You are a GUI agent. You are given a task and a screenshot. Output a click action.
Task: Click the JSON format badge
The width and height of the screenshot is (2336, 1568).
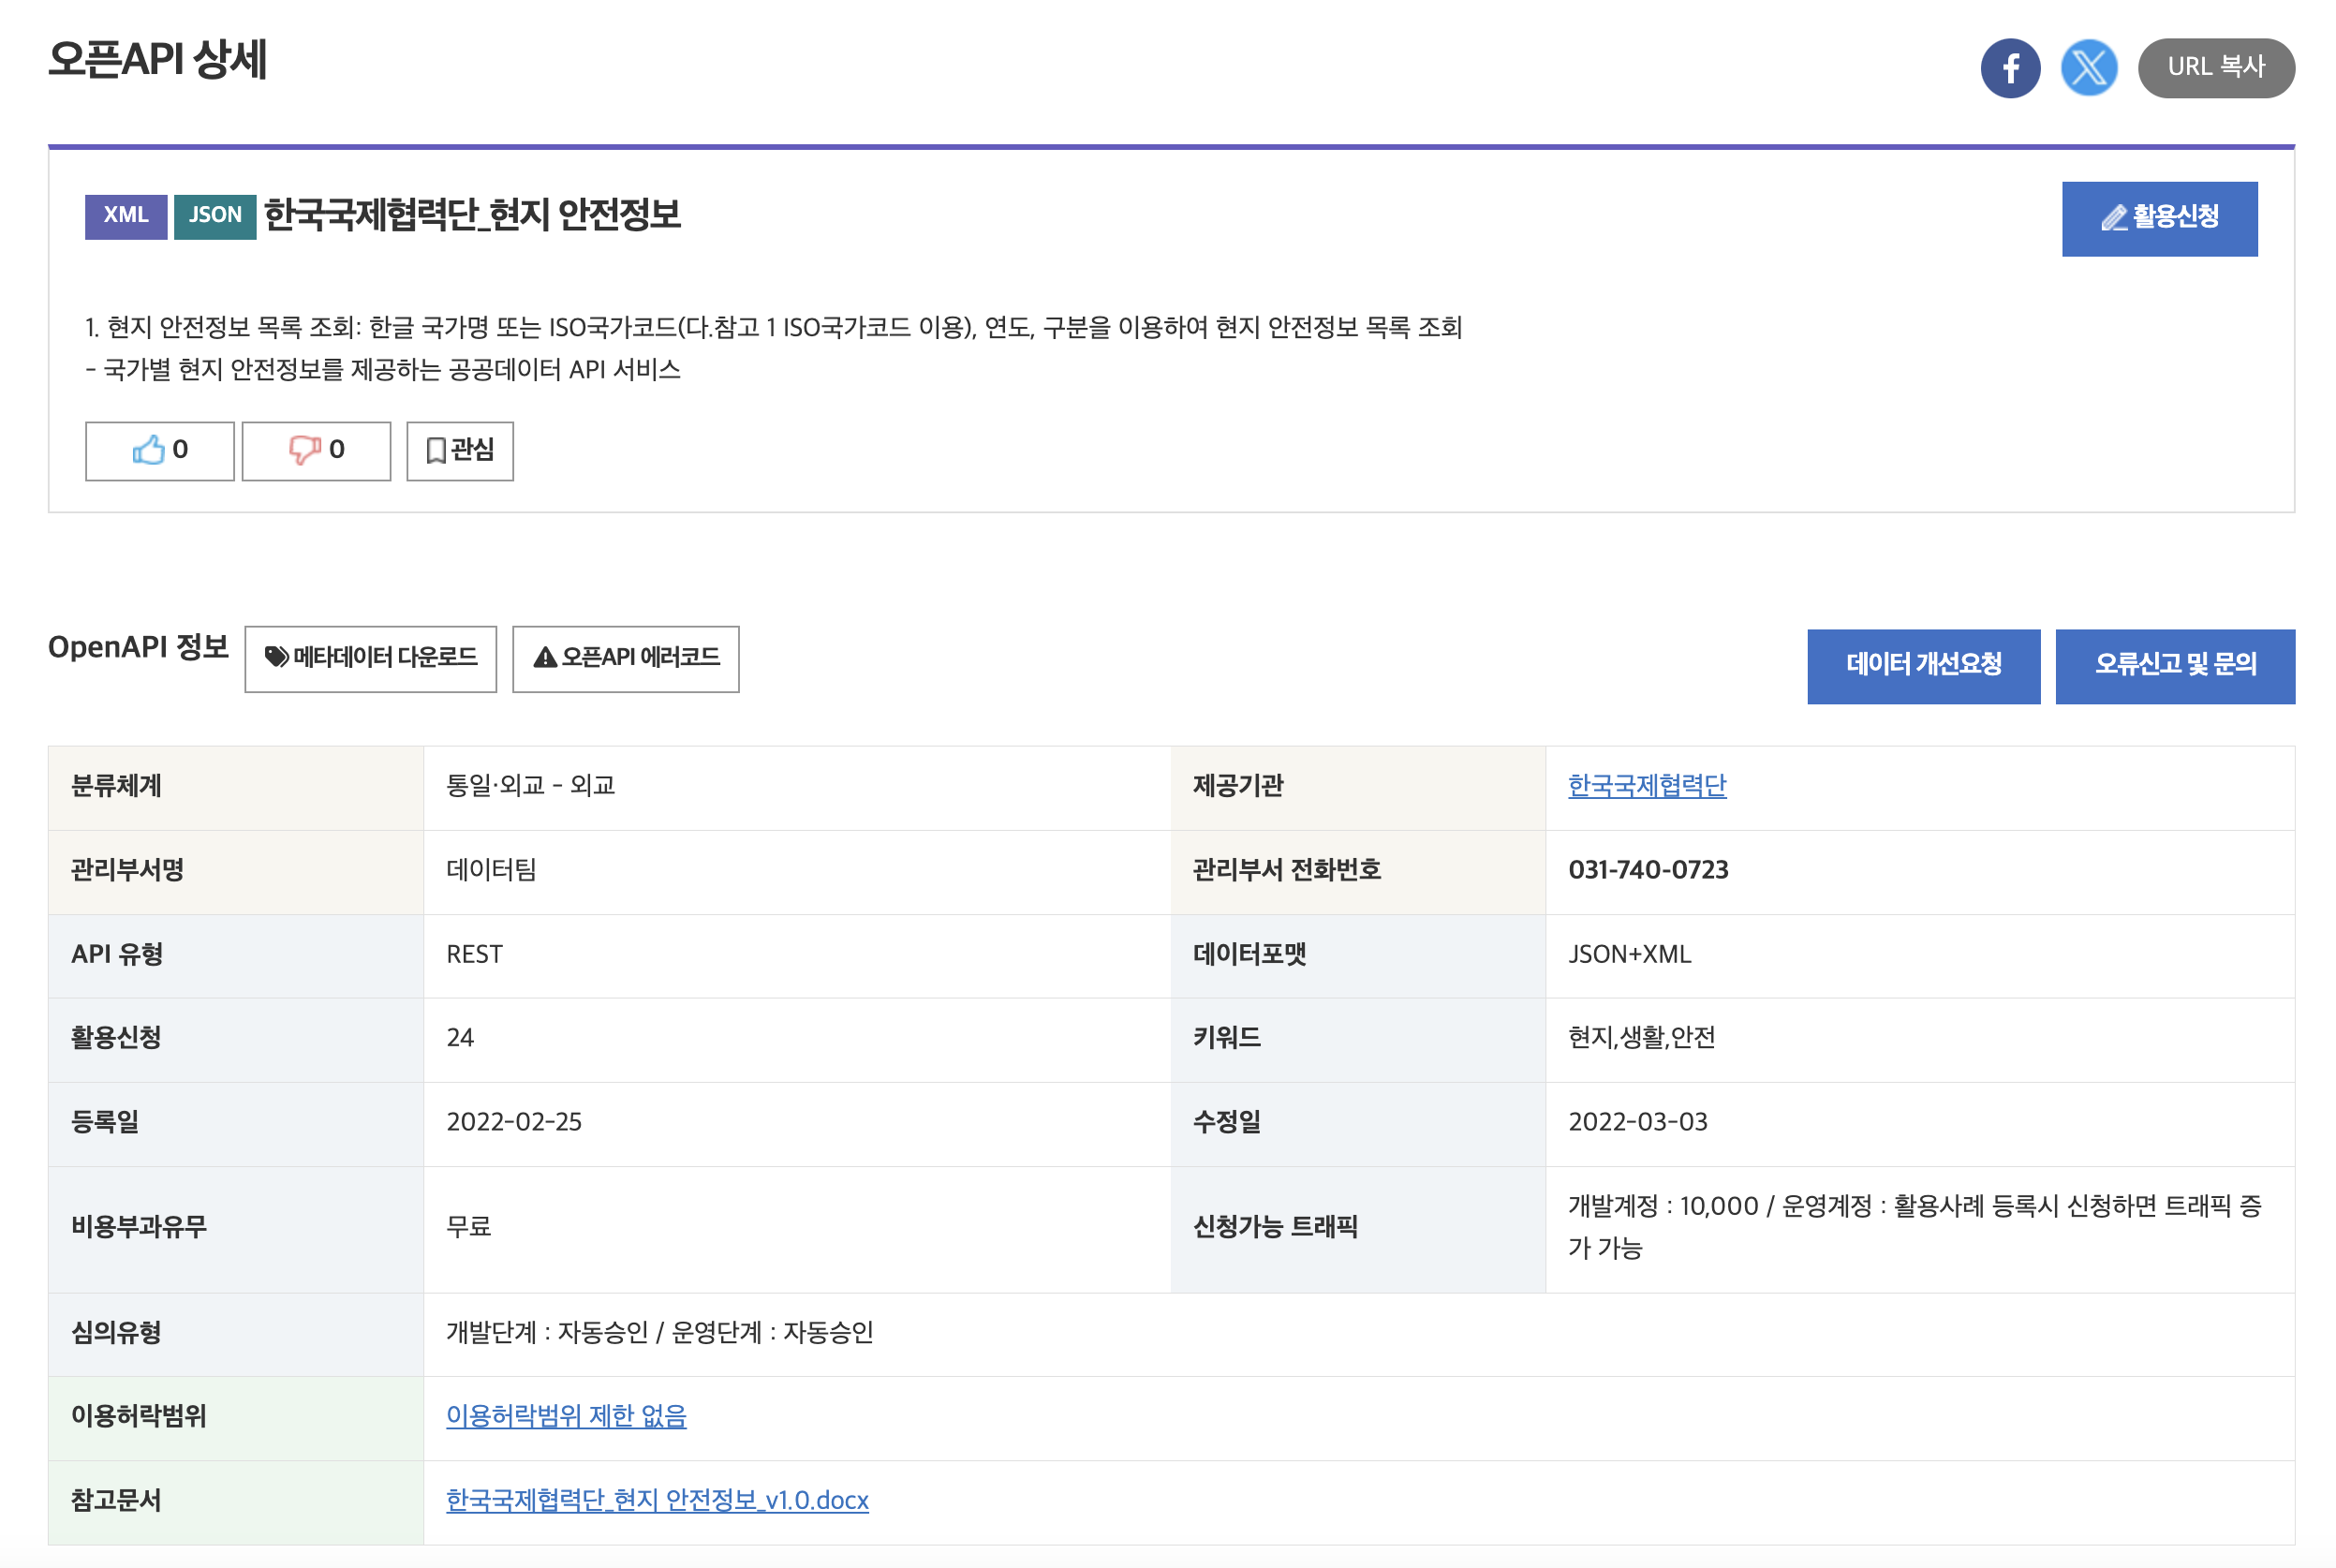coord(215,216)
